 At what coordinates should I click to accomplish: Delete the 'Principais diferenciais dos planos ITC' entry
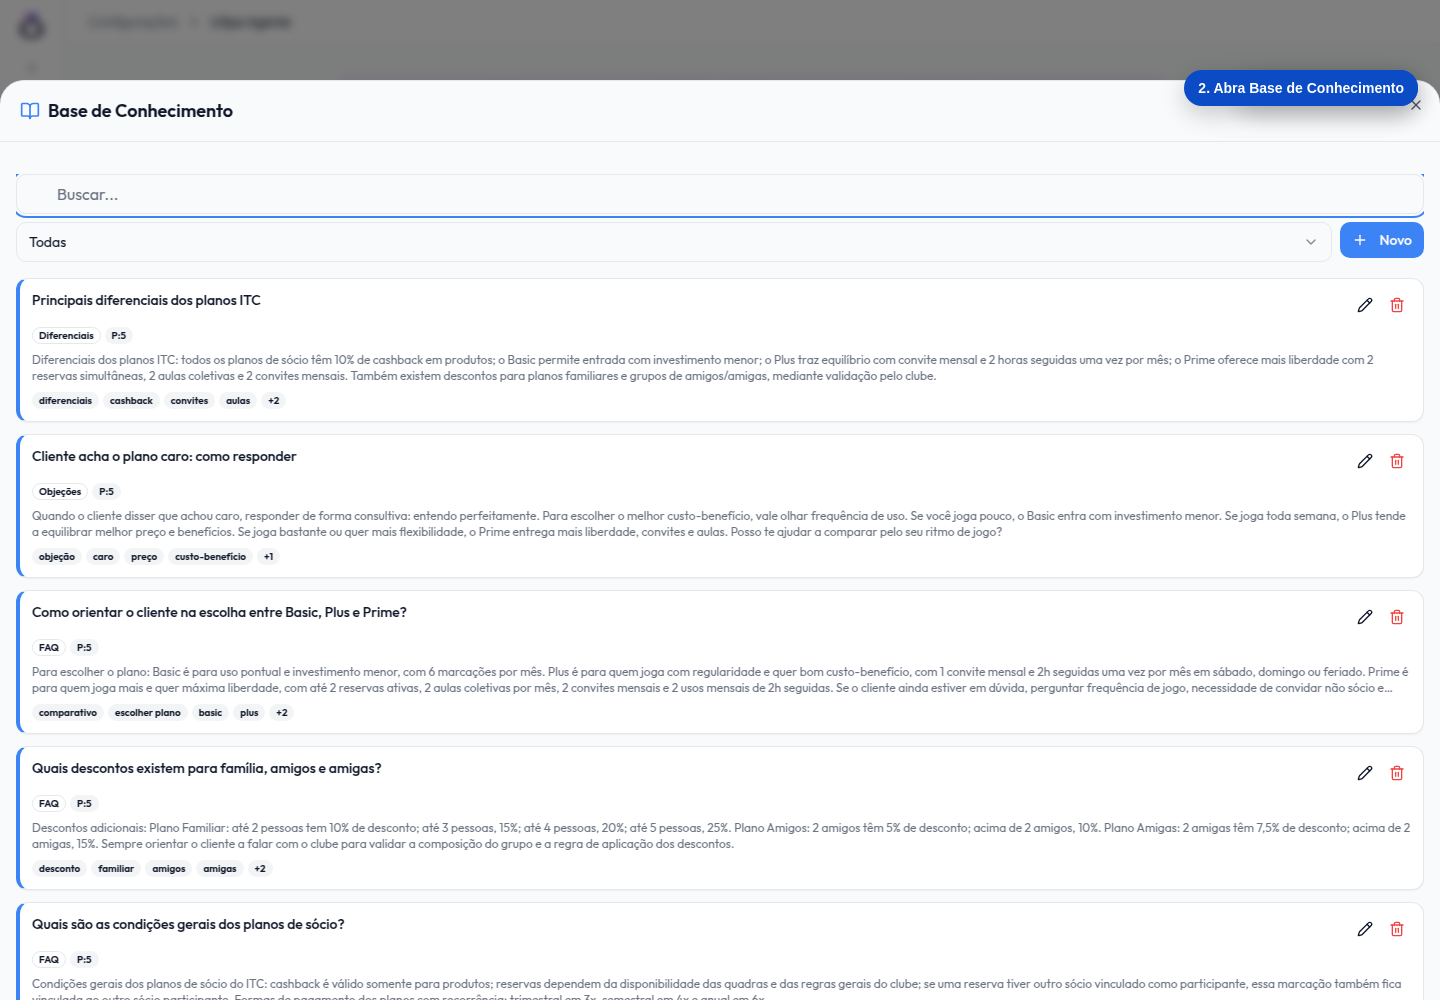pos(1397,305)
